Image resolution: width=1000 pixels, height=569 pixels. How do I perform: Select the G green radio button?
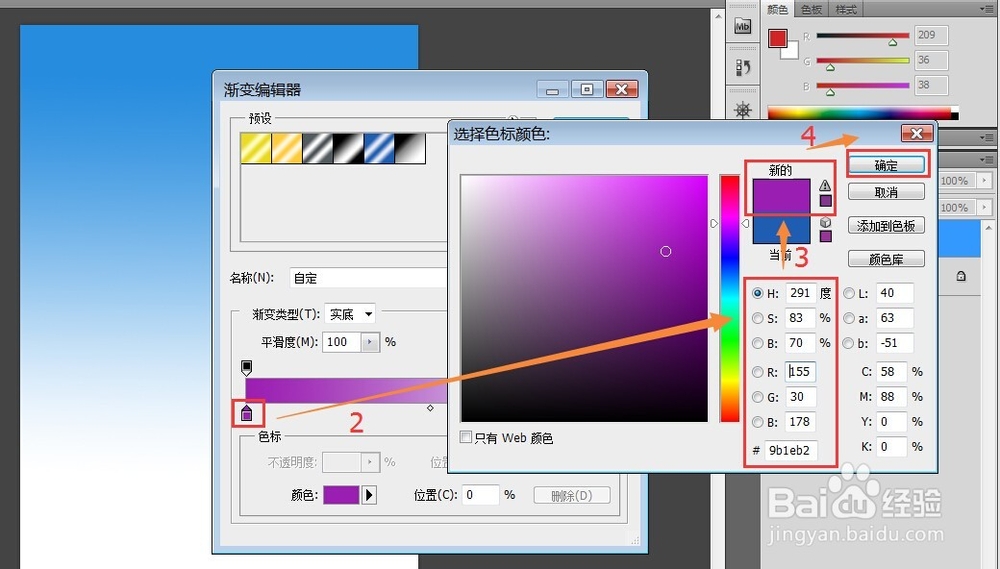(758, 397)
